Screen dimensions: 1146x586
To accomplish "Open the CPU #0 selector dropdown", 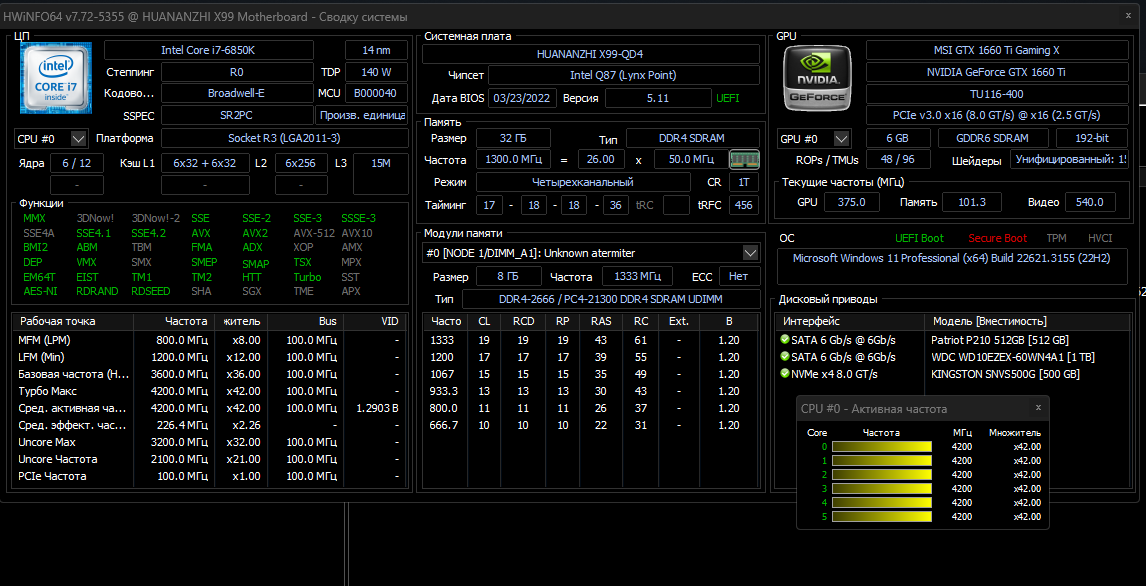I will 79,138.
